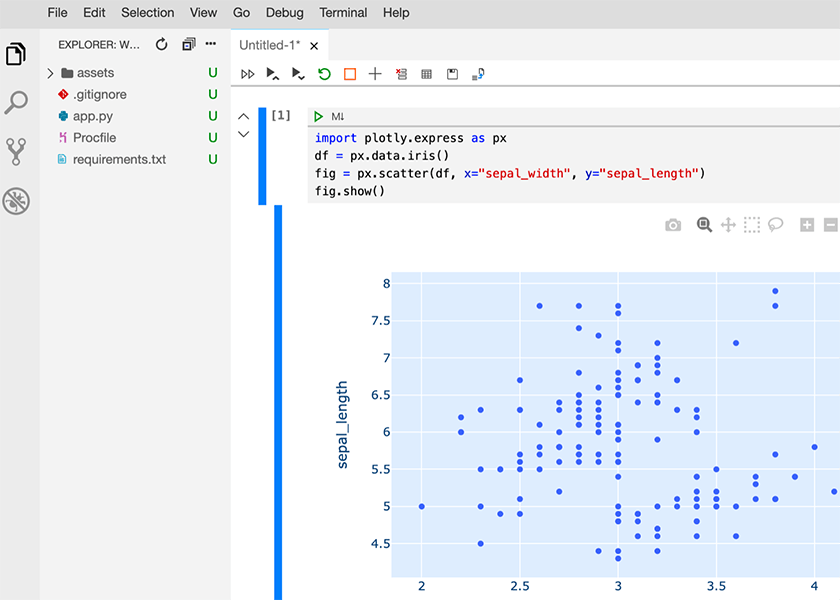This screenshot has width=840, height=600.
Task: Open the Debug menu
Action: 284,13
